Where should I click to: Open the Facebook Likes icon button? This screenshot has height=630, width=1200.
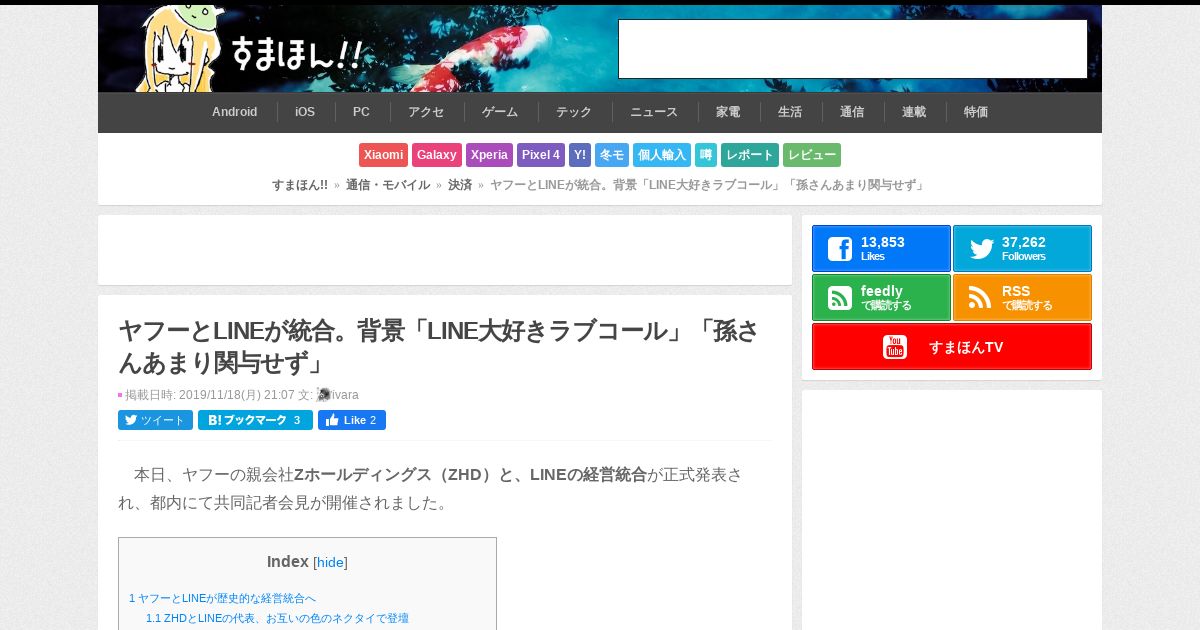881,248
